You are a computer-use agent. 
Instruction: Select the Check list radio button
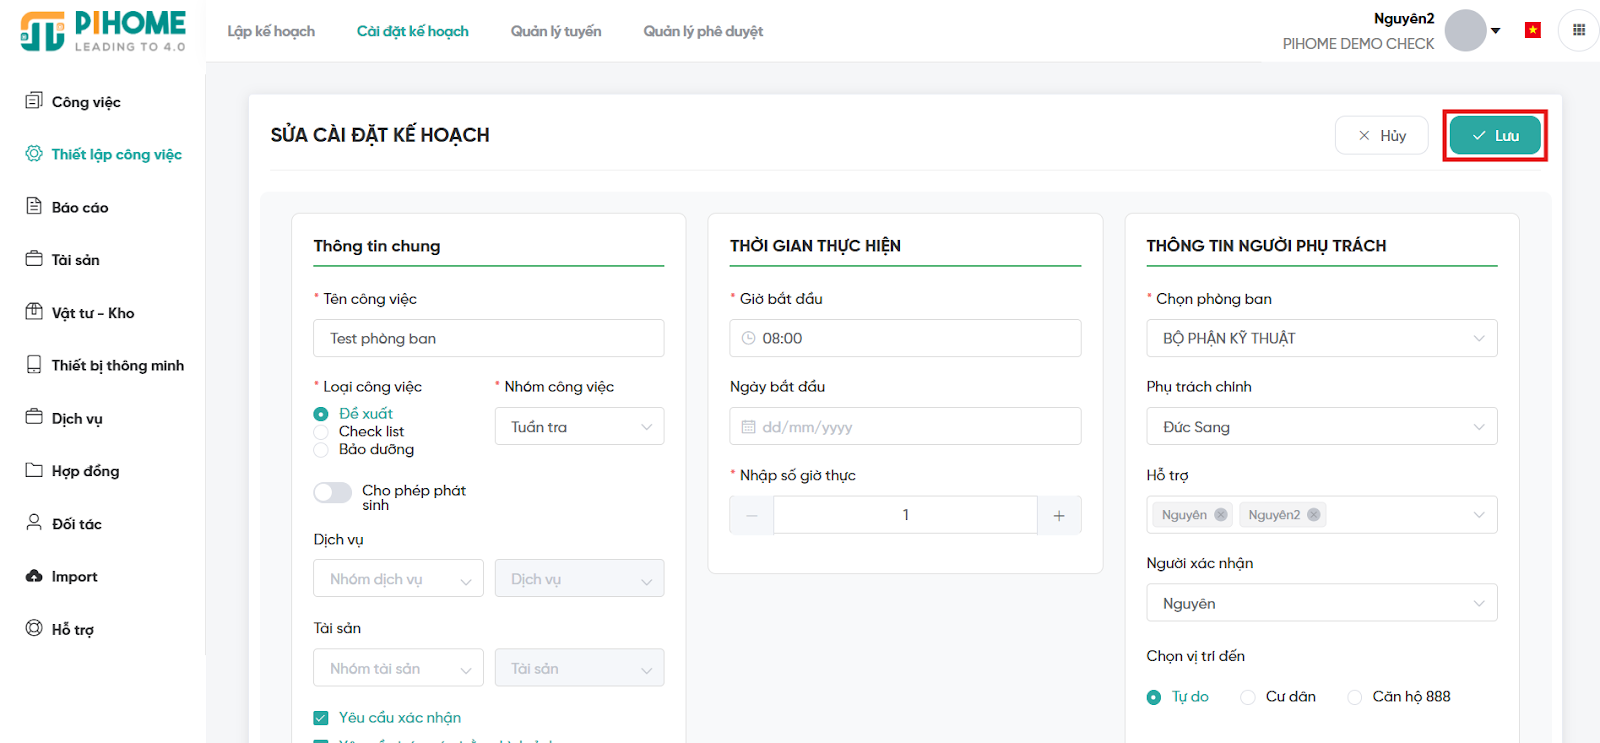pos(321,432)
